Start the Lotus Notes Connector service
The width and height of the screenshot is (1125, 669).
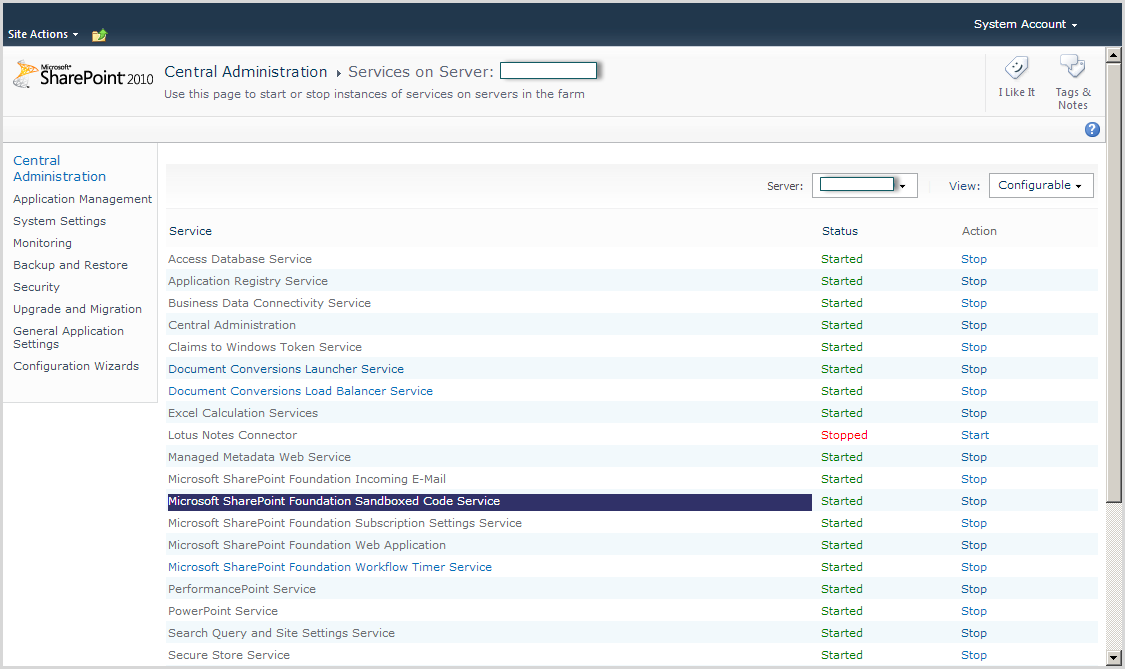tap(975, 435)
